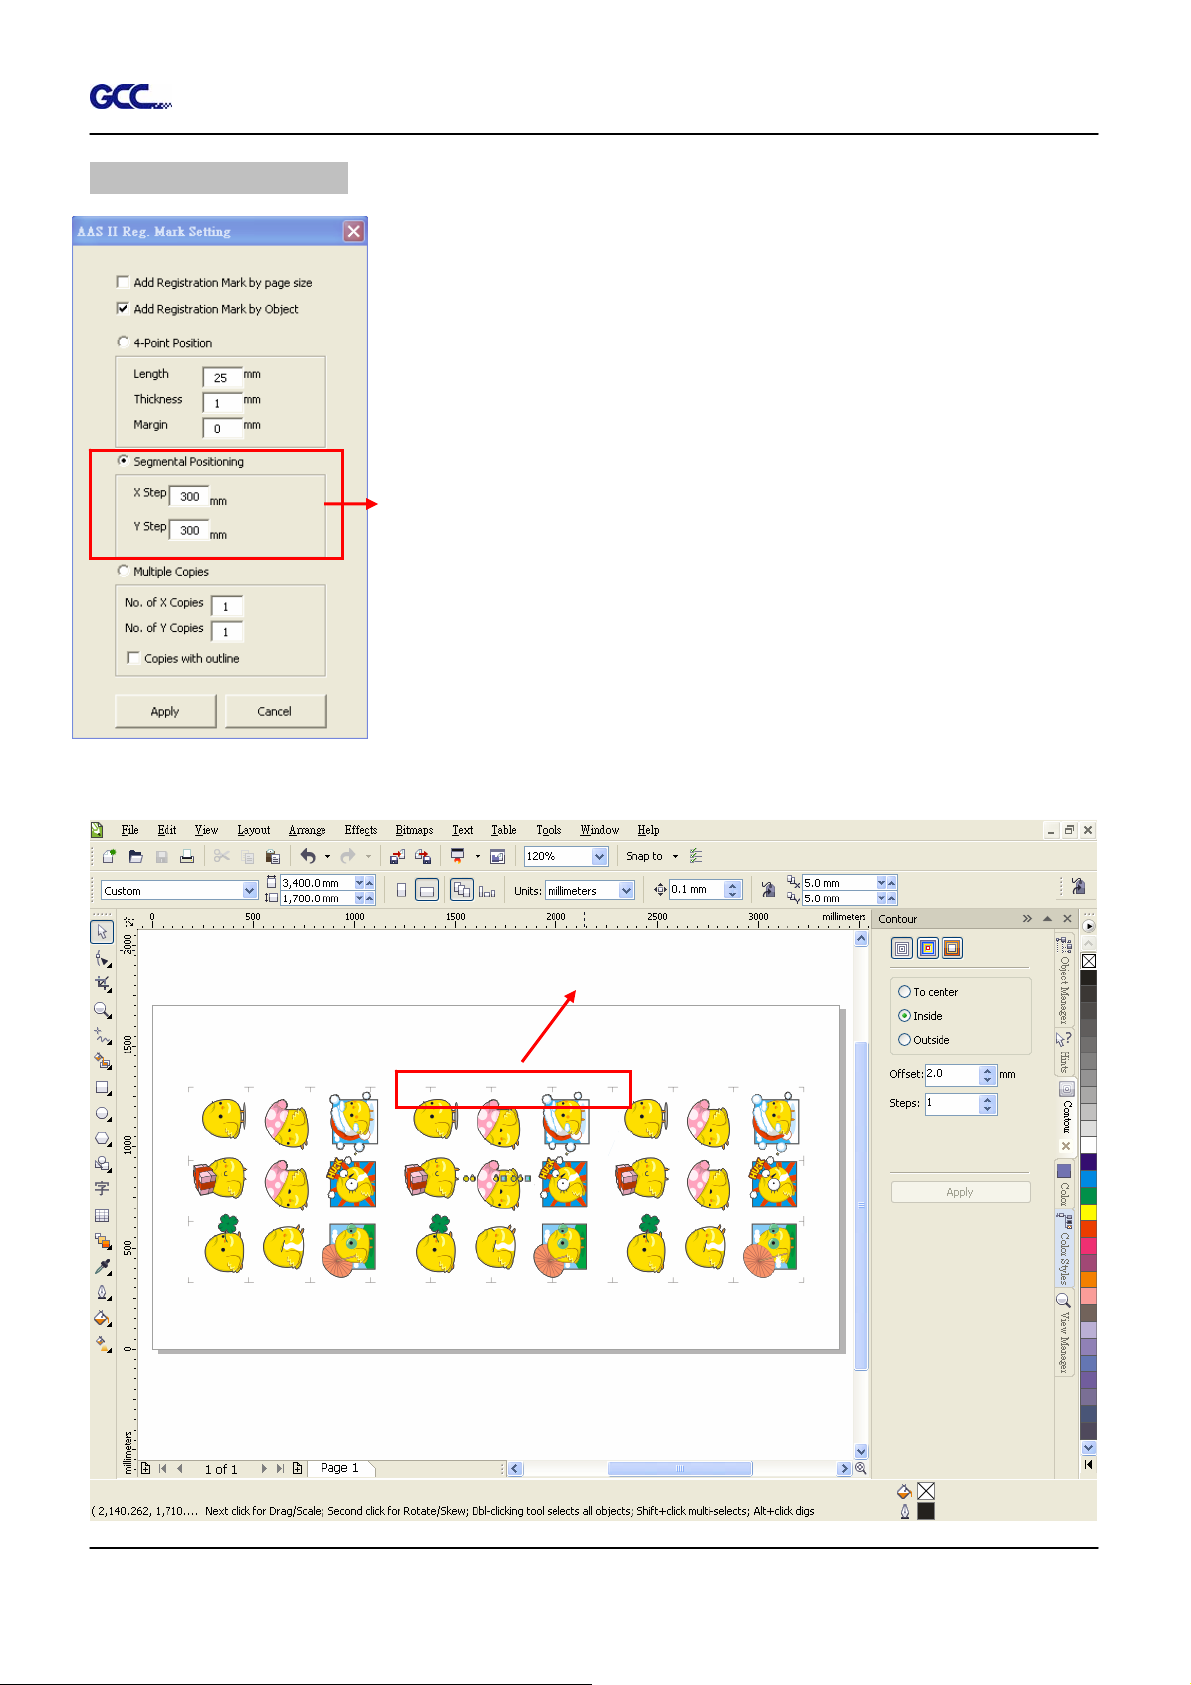Click the Import icon
1191x1685 pixels.
[x=397, y=856]
